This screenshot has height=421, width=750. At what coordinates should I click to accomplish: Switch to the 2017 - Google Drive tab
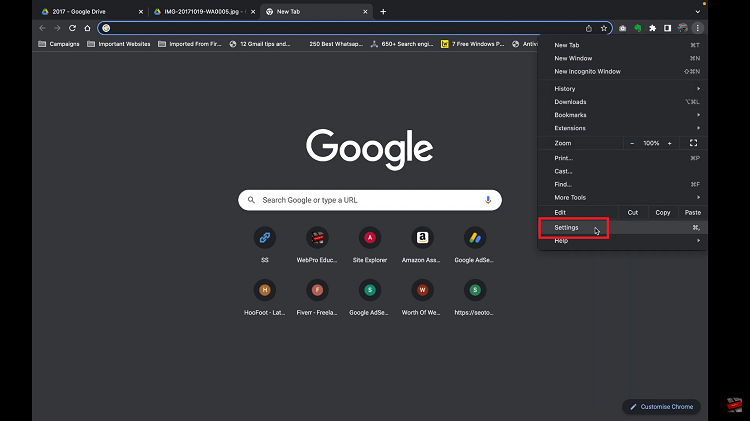pyautogui.click(x=91, y=11)
